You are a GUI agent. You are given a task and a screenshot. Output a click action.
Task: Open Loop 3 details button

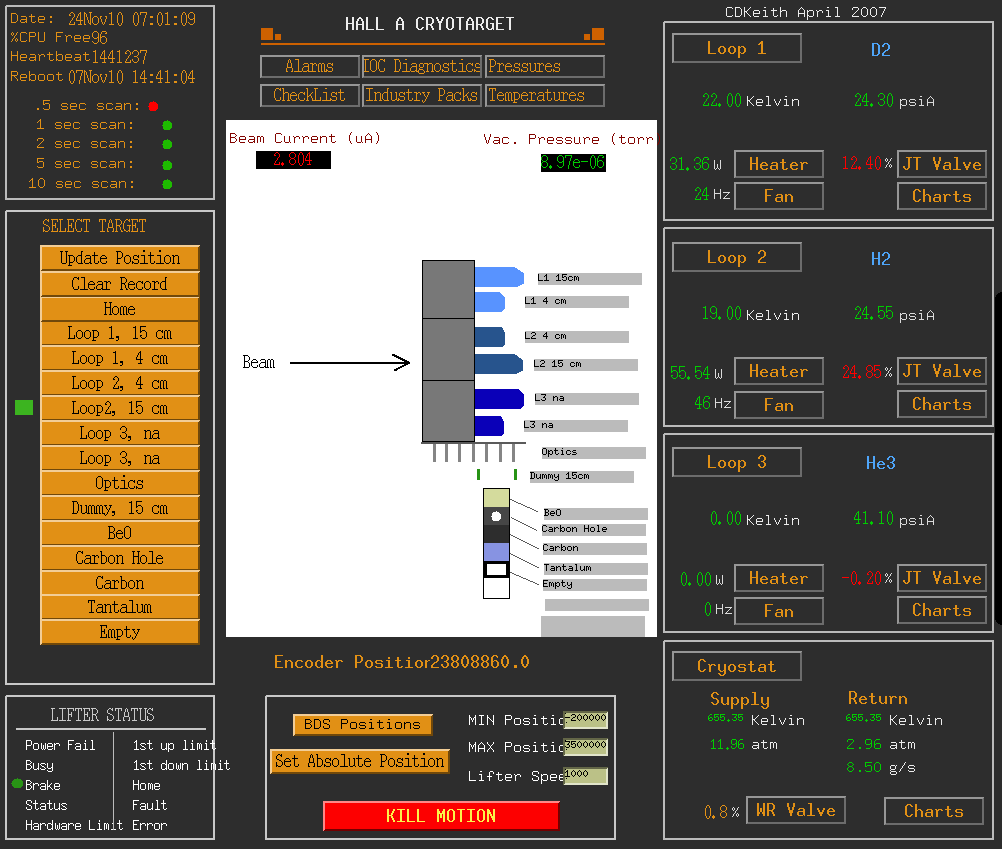[x=737, y=463]
